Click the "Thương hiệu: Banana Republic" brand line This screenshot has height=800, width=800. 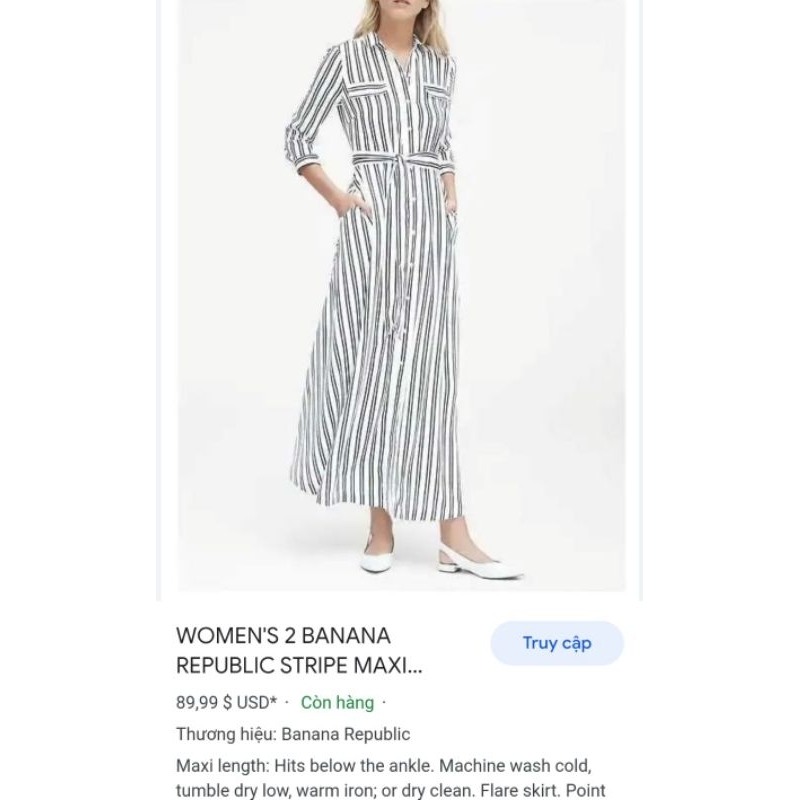293,734
